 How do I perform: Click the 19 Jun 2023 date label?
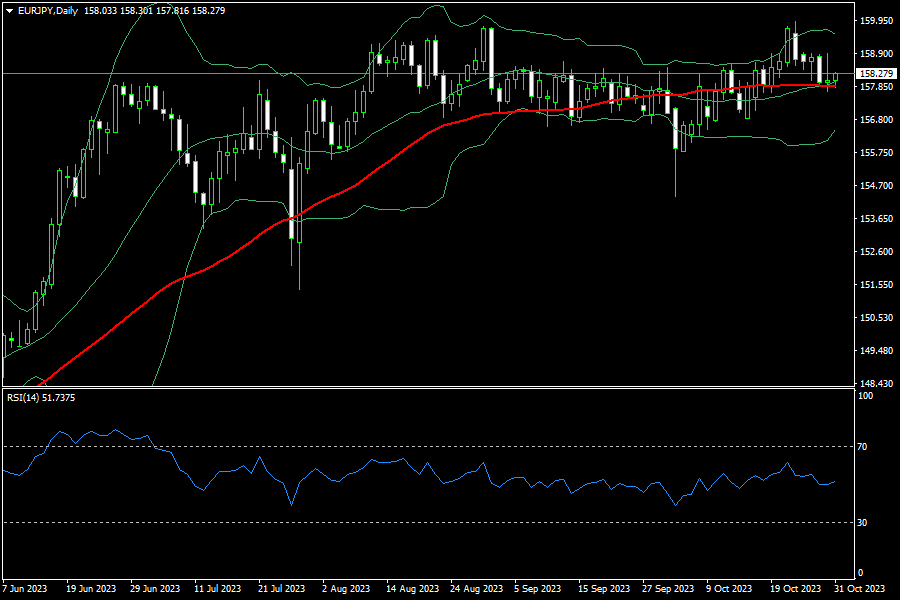tap(91, 589)
